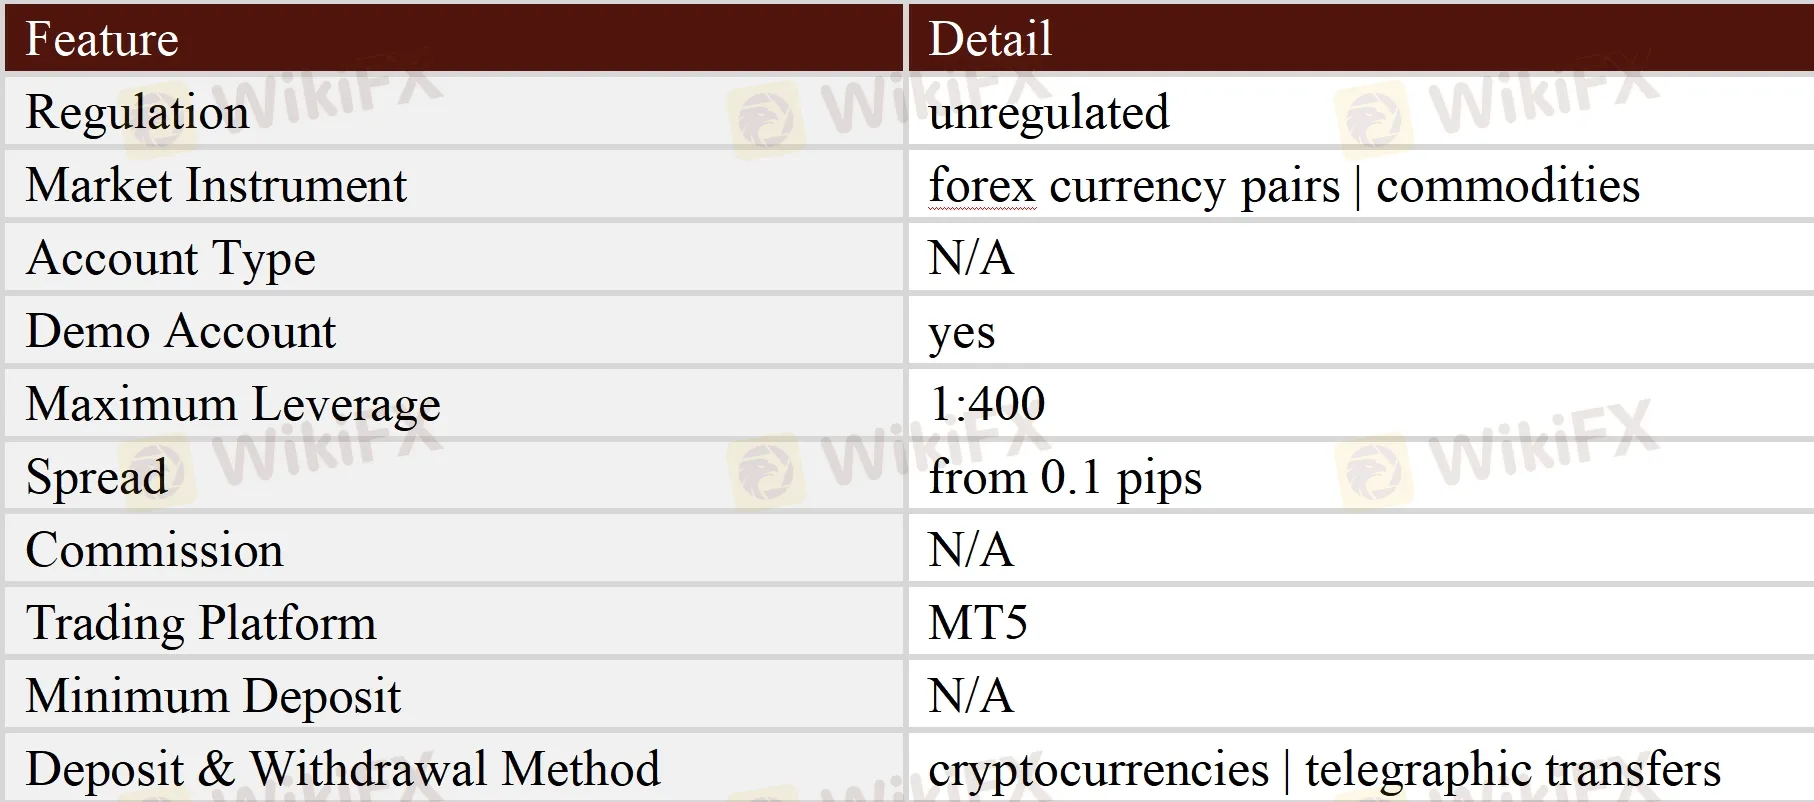This screenshot has height=802, width=1814.
Task: Select the Account Type label cell
Action: 170,259
